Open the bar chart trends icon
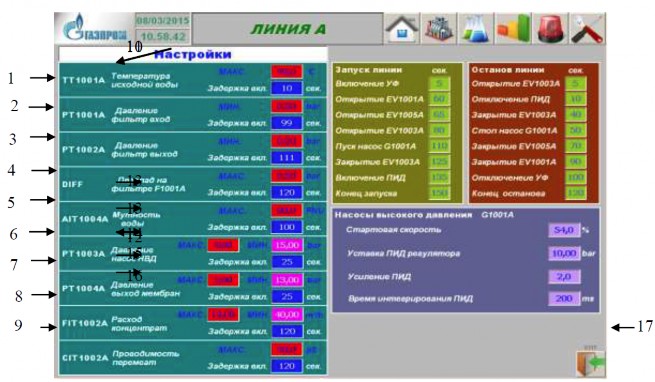The width and height of the screenshot is (655, 382). [x=513, y=29]
